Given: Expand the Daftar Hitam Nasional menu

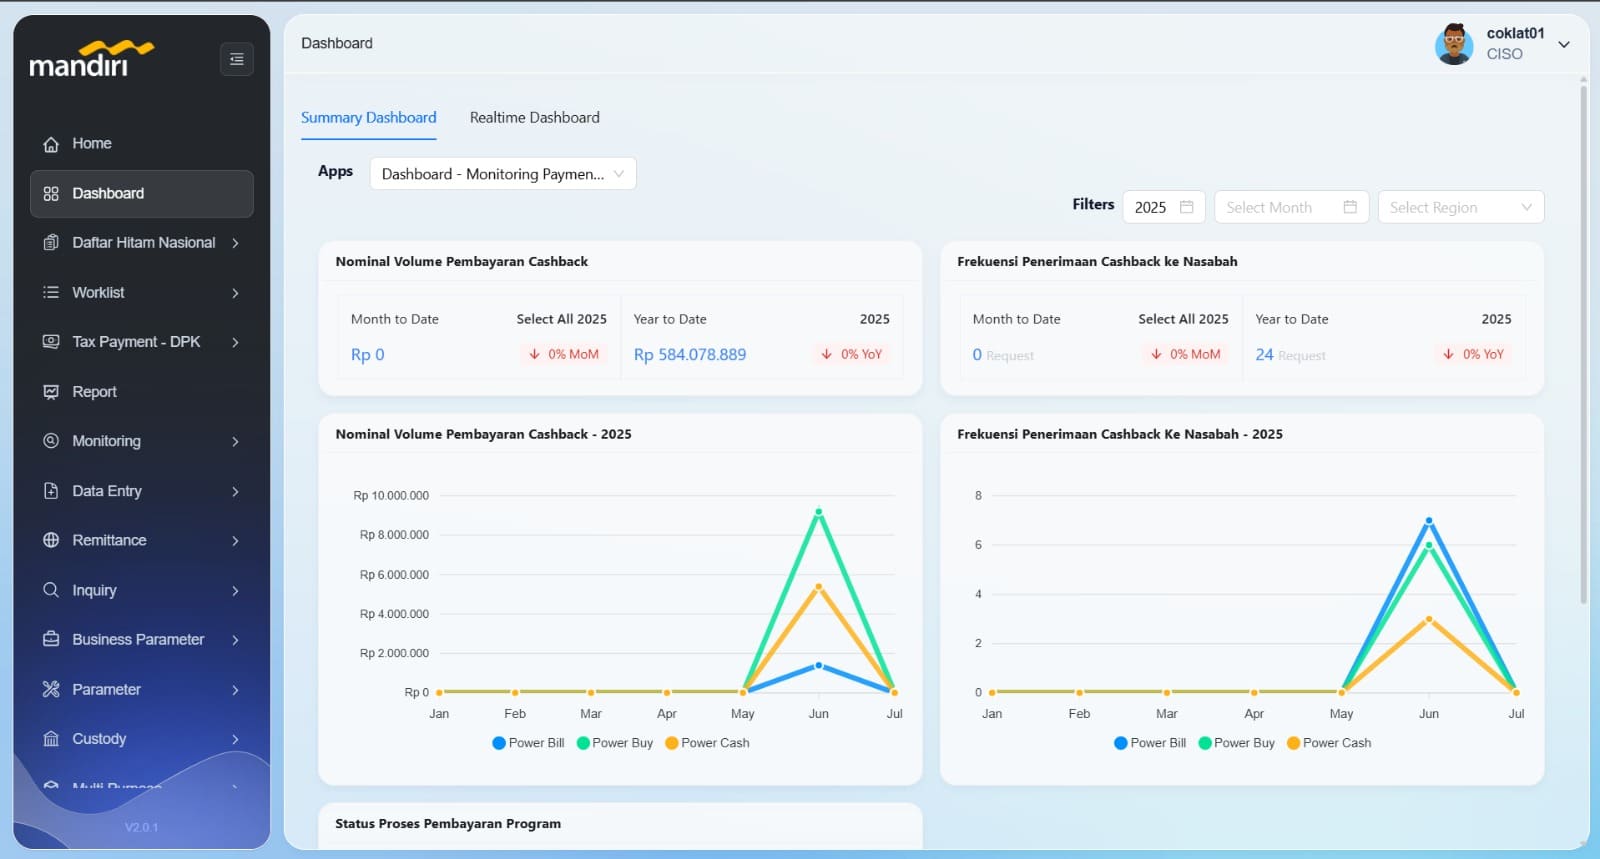Looking at the screenshot, I should coord(142,243).
